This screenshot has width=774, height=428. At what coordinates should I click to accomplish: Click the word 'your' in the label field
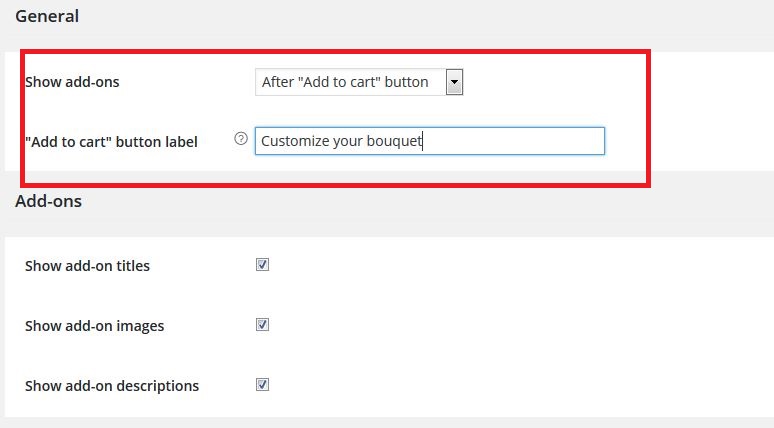(348, 142)
